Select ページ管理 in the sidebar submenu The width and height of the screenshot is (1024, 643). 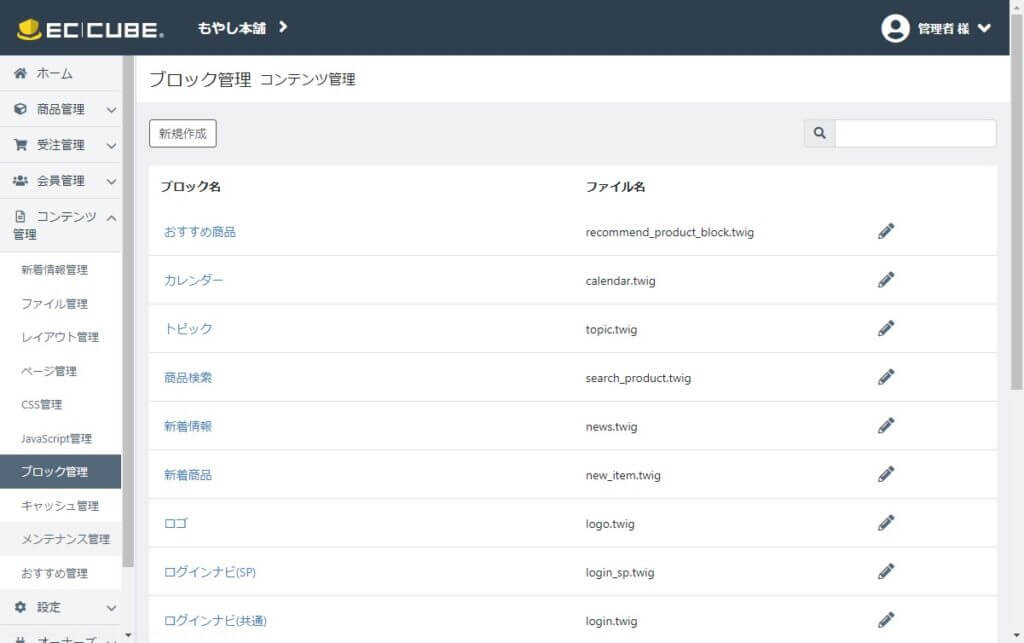49,371
